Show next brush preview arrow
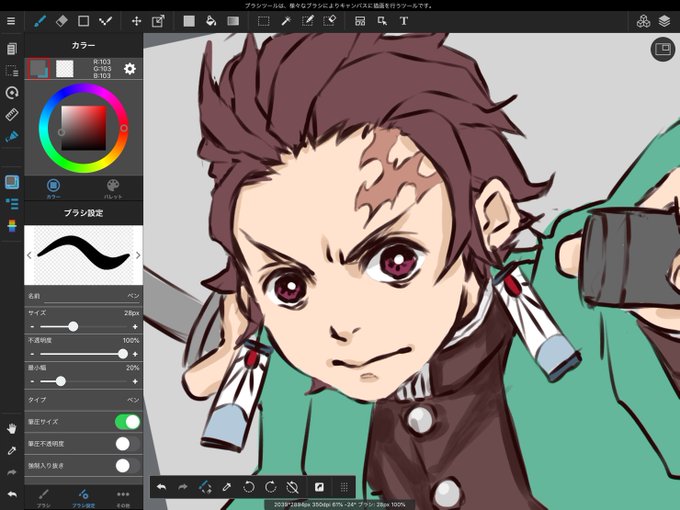 click(138, 255)
